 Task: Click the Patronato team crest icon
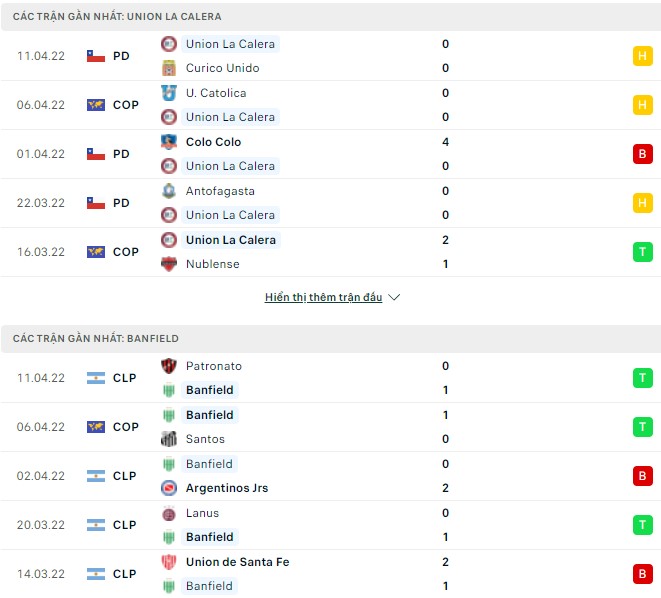(x=169, y=366)
